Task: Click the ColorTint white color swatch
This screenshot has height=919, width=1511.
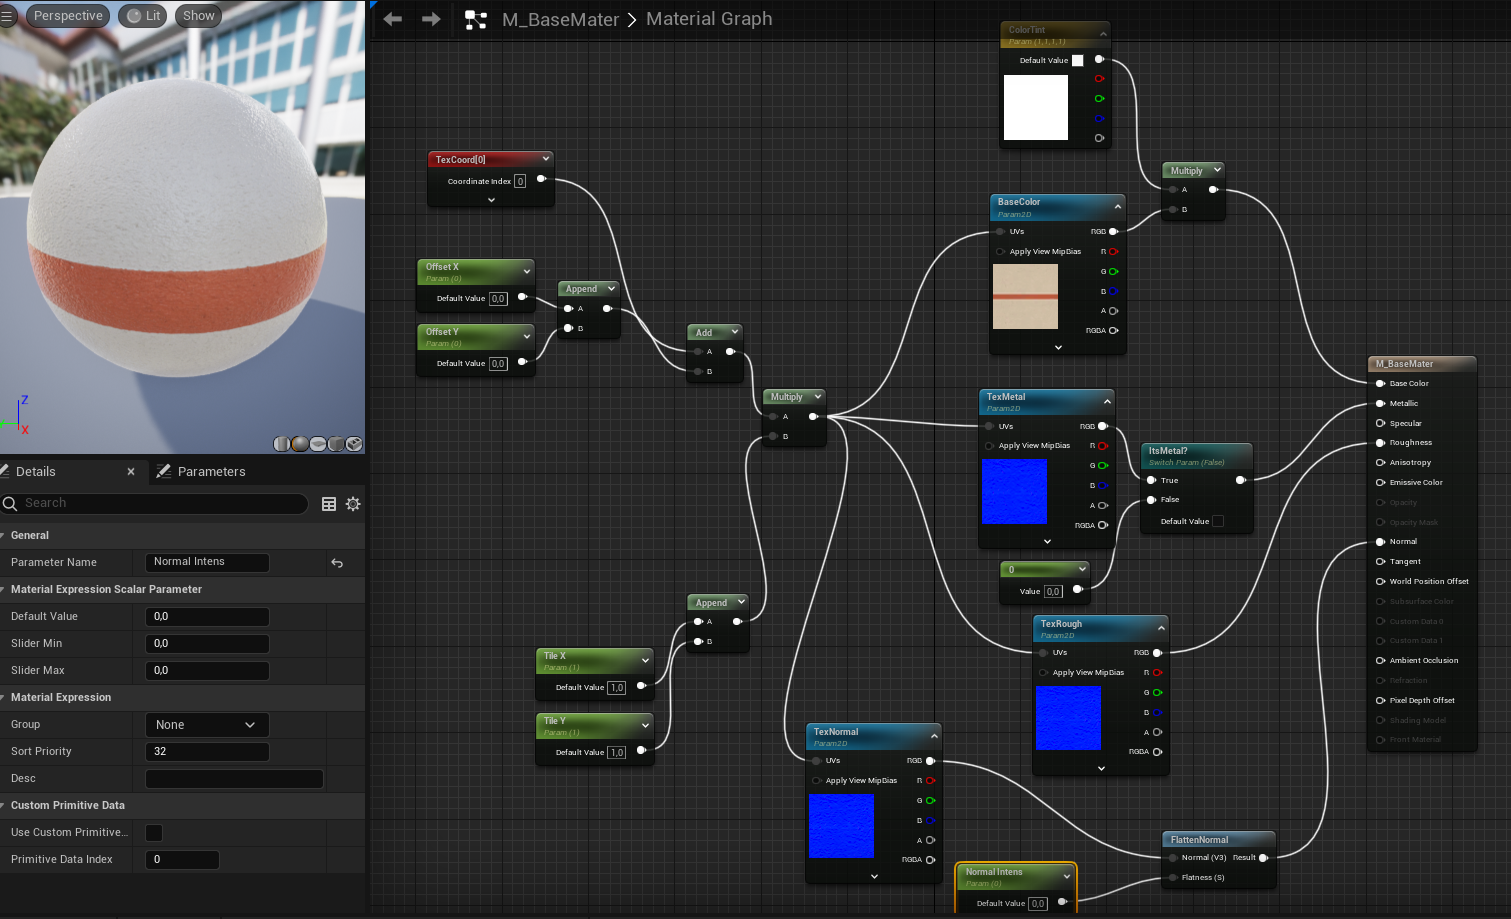Action: pos(1077,61)
